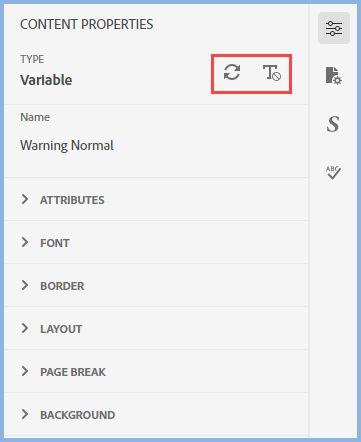Click the refresh variable icon
This screenshot has width=361, height=442.
(232, 72)
